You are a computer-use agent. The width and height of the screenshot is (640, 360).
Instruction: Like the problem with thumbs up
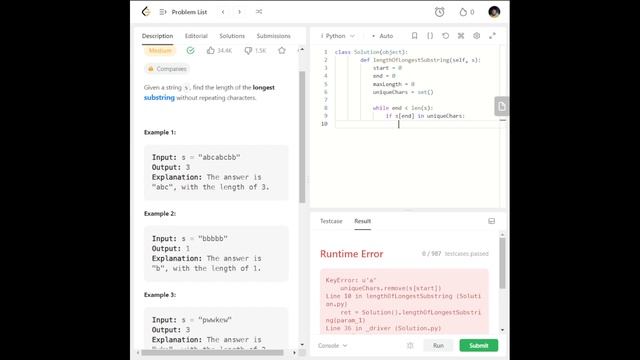pyautogui.click(x=211, y=51)
